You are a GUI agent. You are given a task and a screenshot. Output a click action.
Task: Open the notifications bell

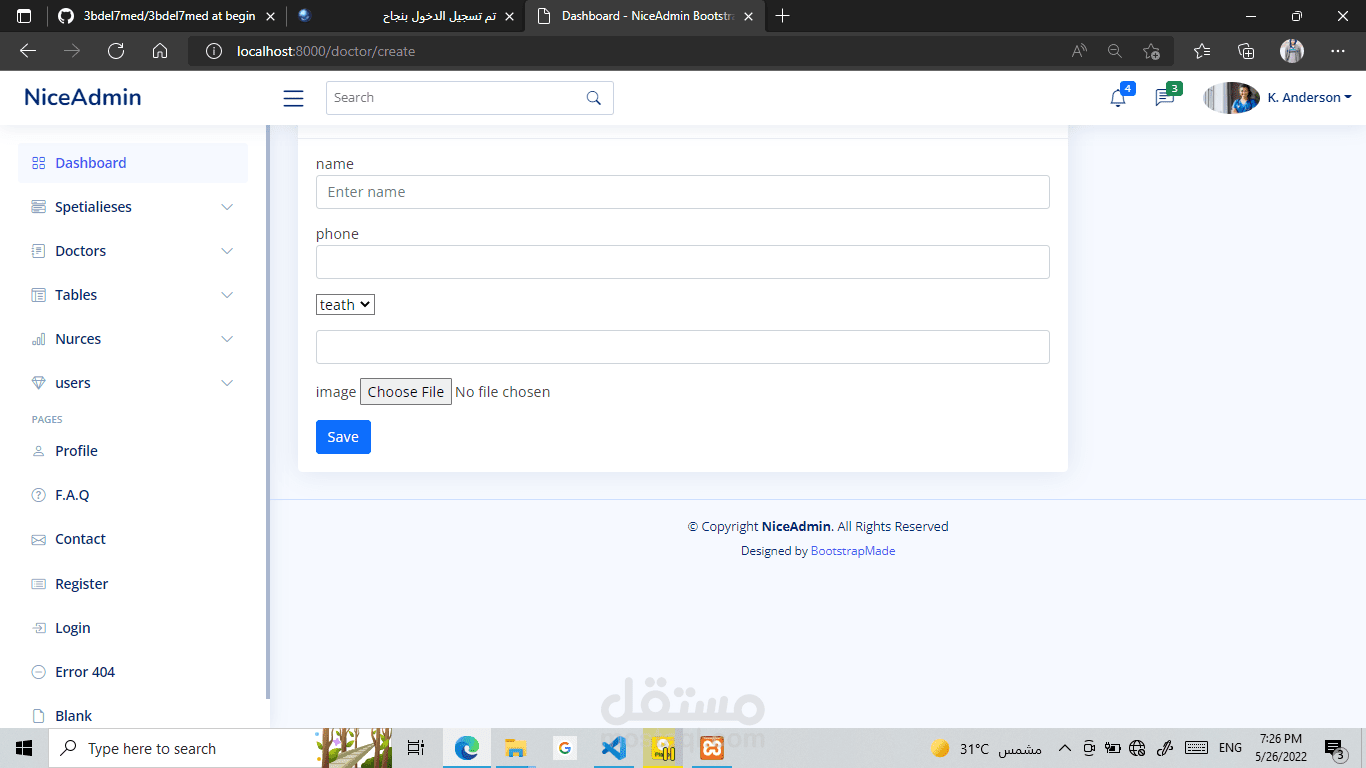[x=1118, y=98]
